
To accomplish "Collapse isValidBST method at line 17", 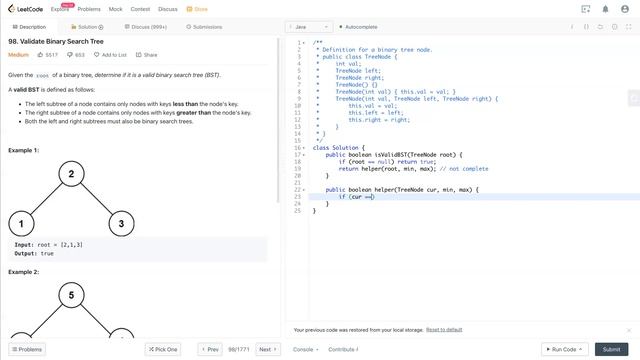I will (304, 155).
